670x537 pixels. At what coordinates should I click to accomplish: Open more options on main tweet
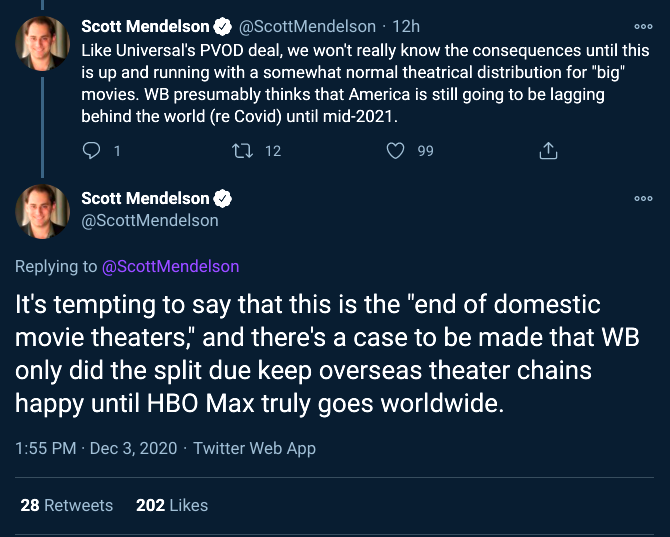[642, 199]
